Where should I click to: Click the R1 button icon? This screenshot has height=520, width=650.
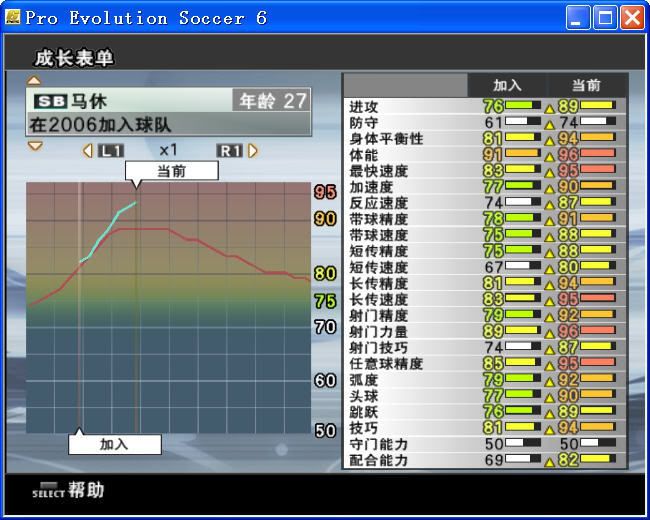point(230,150)
